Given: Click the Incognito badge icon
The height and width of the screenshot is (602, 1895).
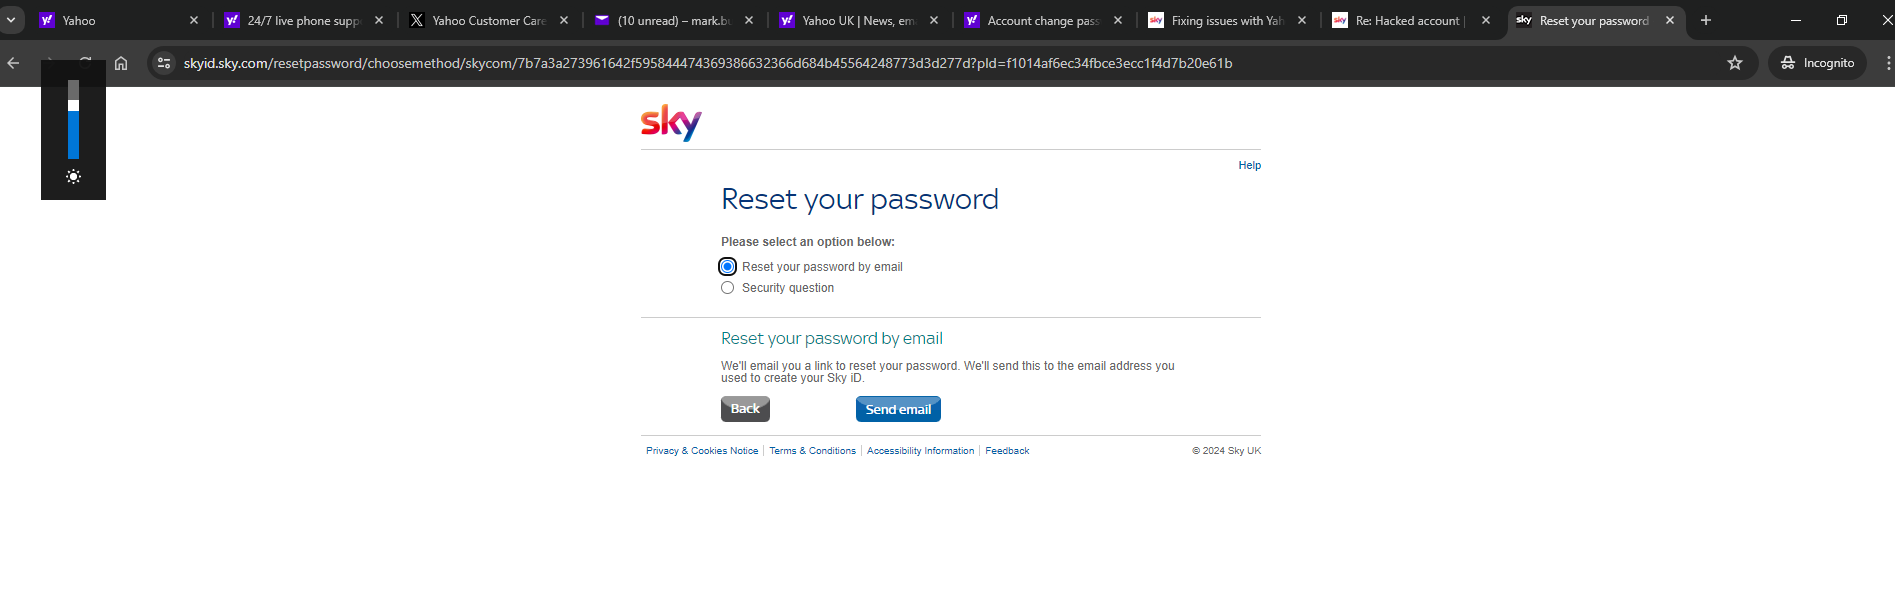Looking at the screenshot, I should [x=1787, y=62].
